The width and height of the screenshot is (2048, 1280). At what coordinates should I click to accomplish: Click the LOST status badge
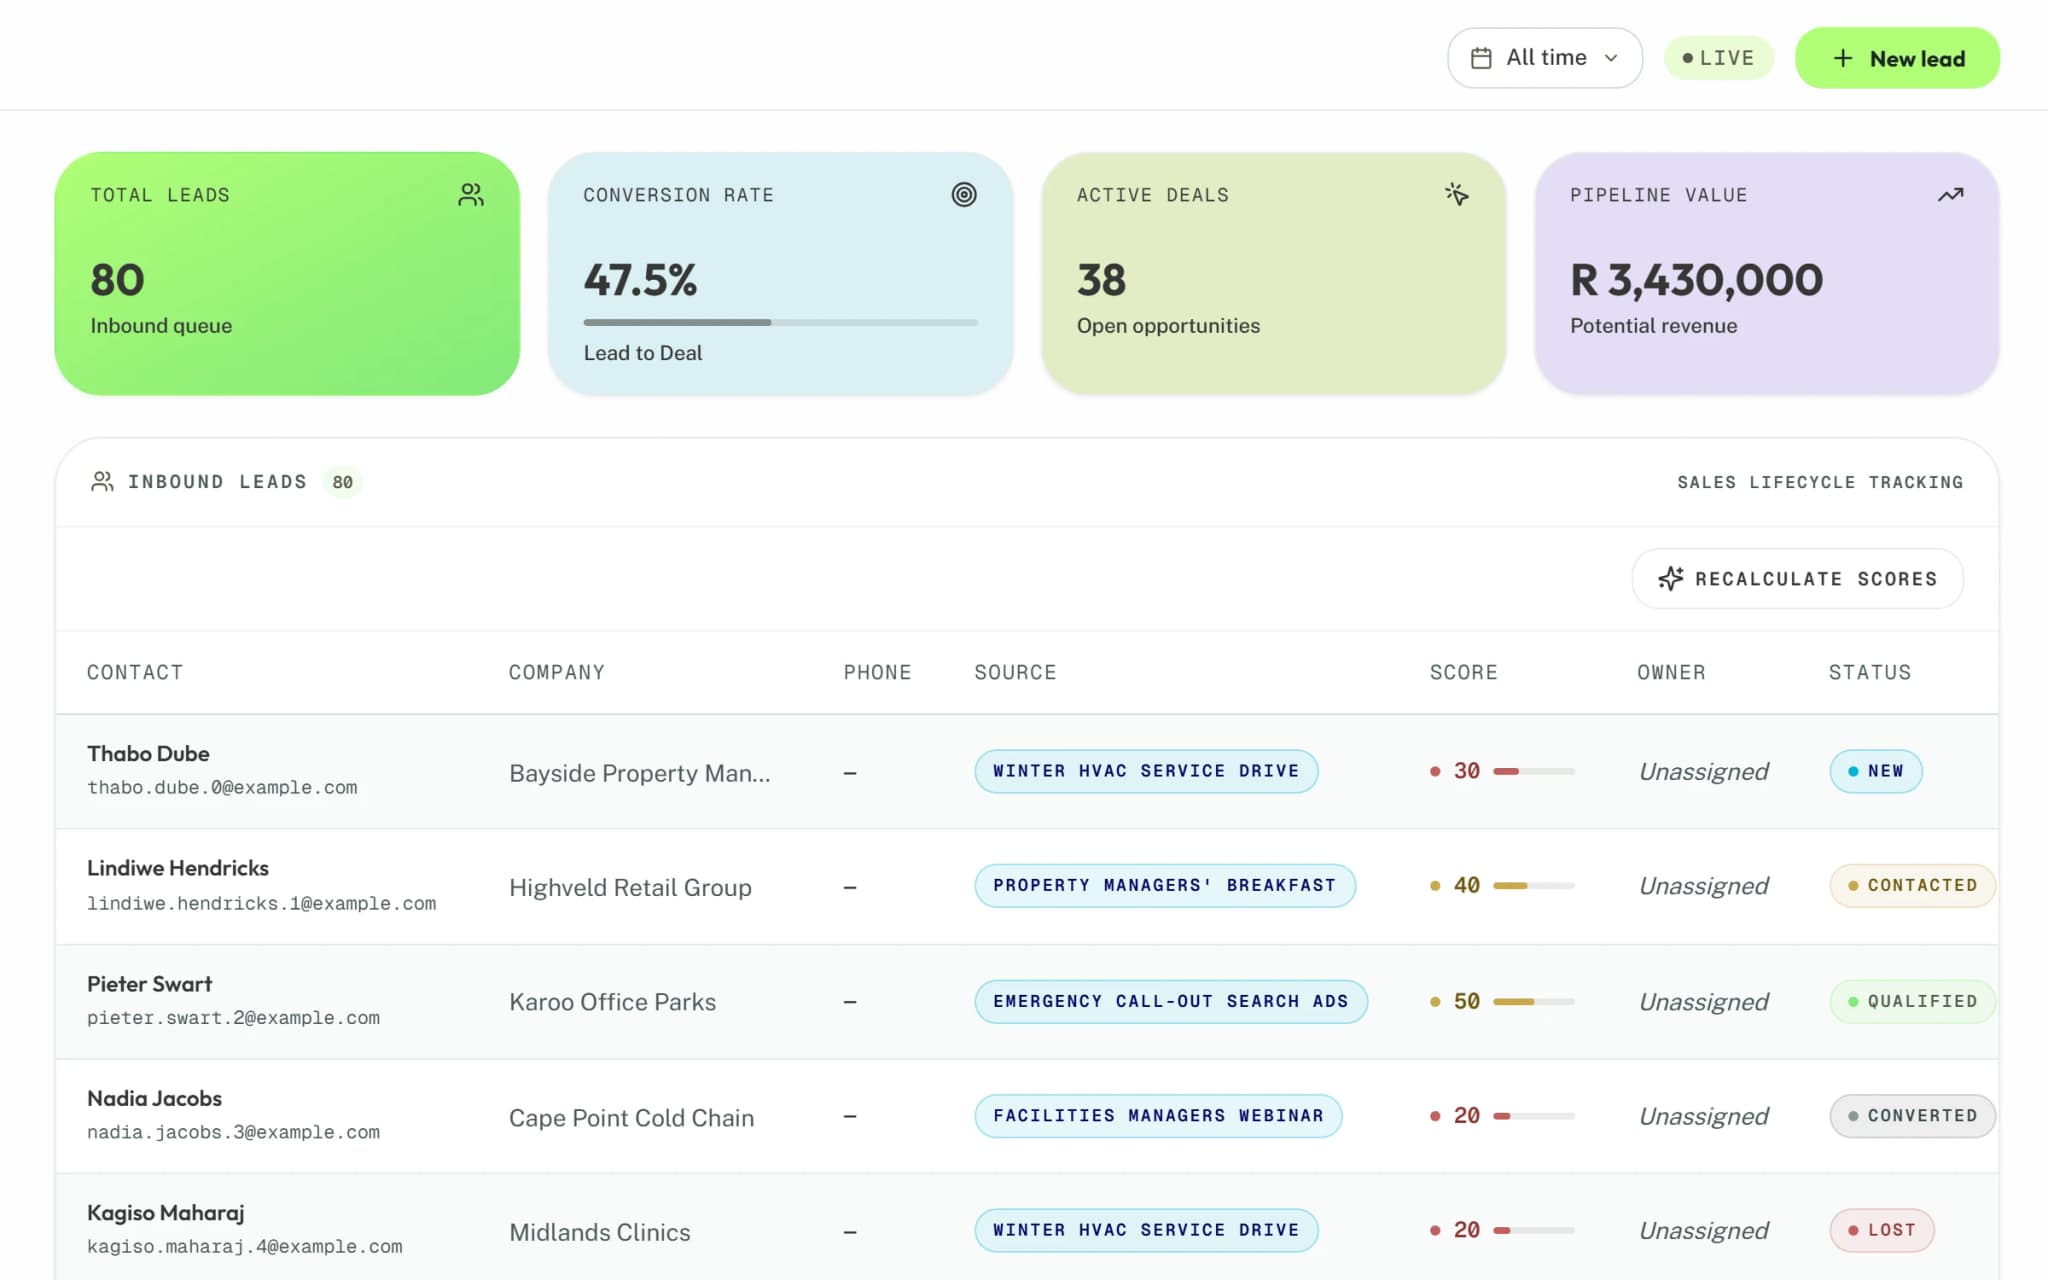click(1882, 1230)
